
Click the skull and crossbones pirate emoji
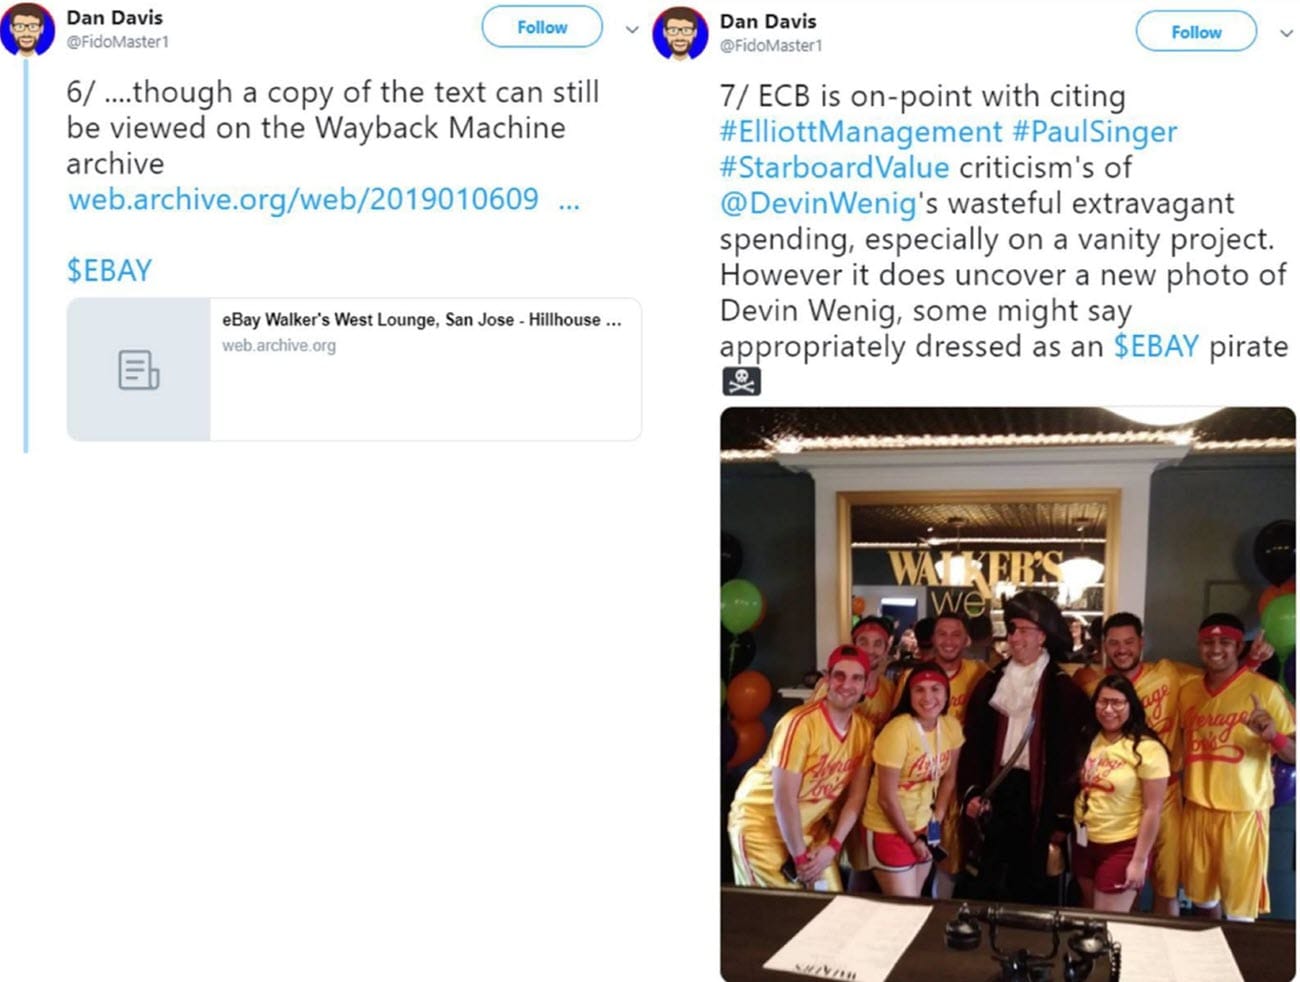click(x=741, y=381)
